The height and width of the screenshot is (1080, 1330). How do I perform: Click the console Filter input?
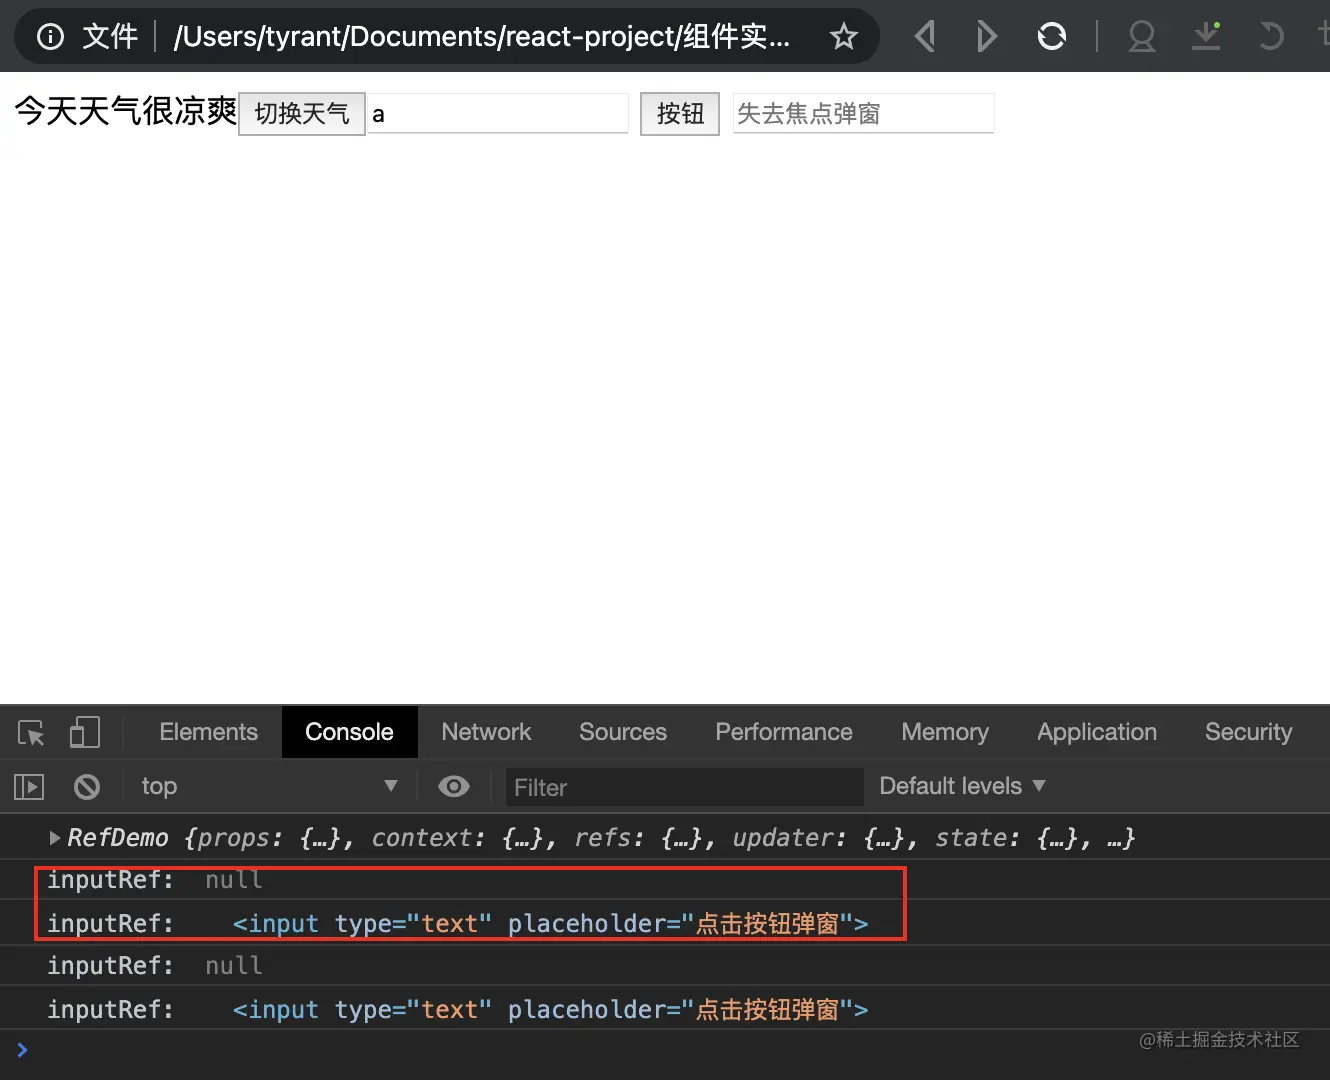pyautogui.click(x=685, y=787)
